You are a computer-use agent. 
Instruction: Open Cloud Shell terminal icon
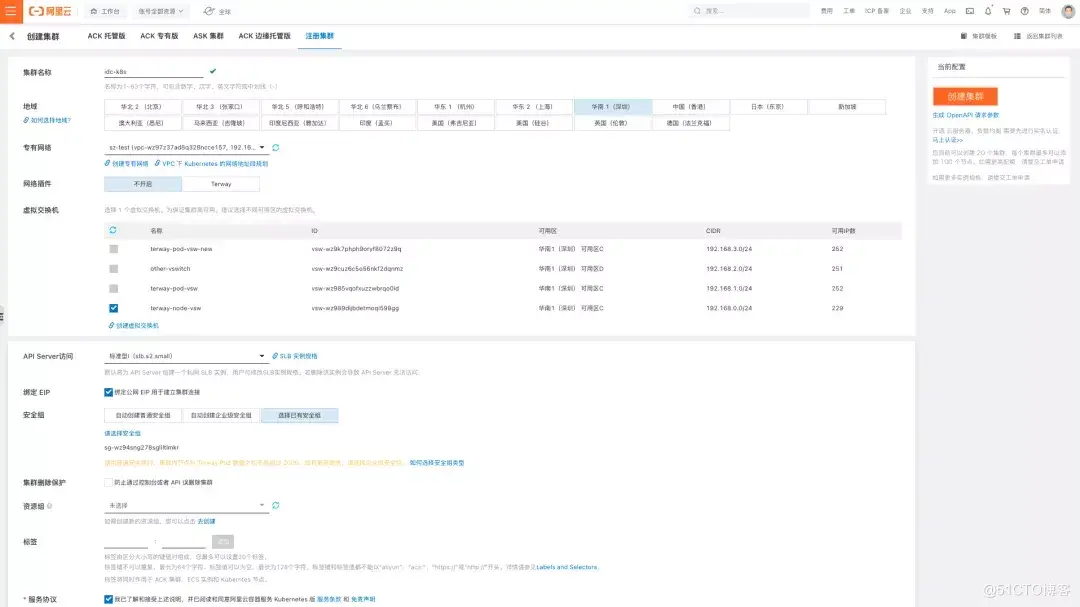(x=970, y=11)
